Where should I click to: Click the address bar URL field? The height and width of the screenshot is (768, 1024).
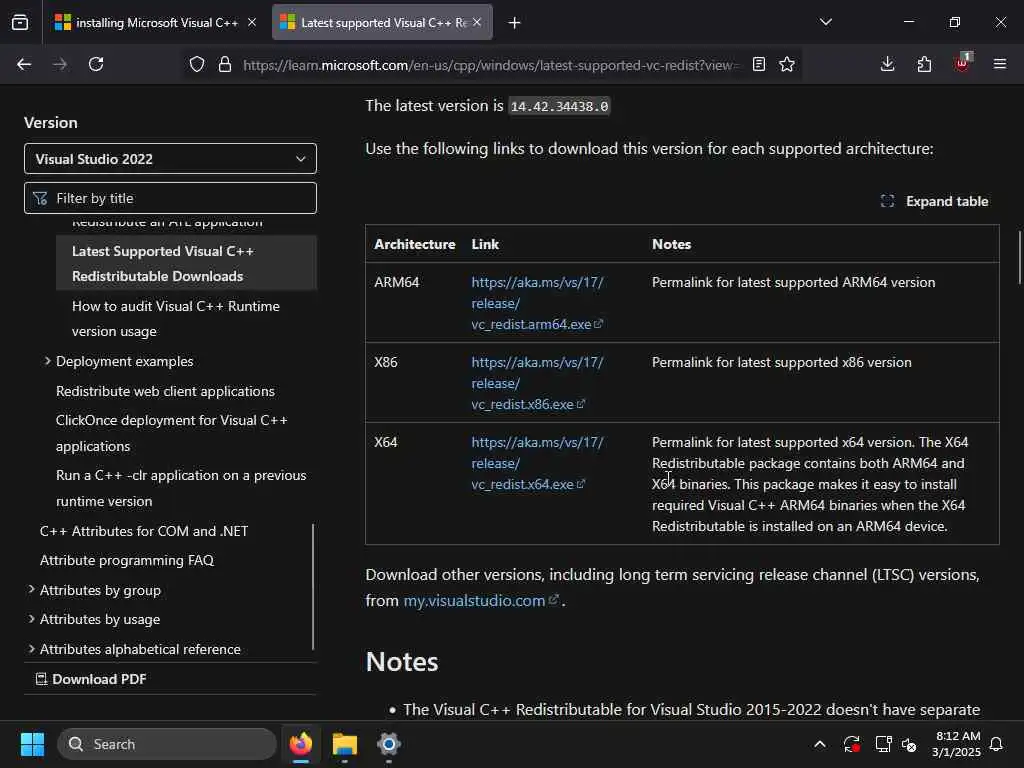click(490, 65)
